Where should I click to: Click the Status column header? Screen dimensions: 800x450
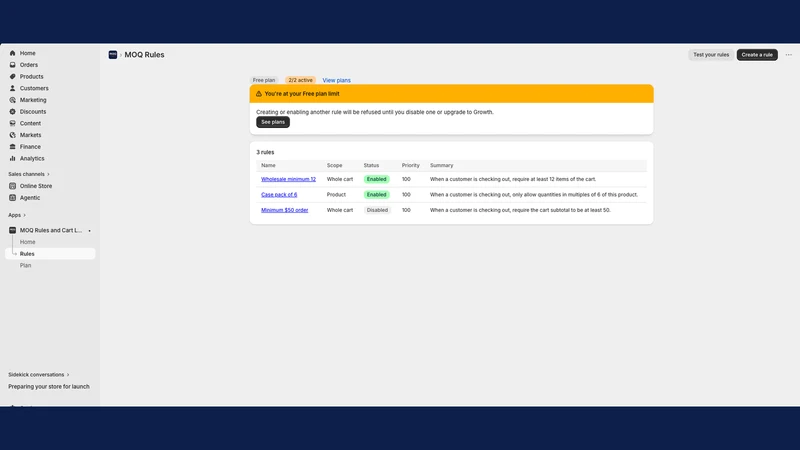click(371, 165)
